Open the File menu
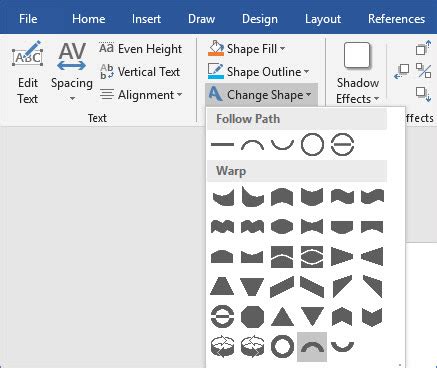Viewport: 437px width, 368px height. coord(28,19)
